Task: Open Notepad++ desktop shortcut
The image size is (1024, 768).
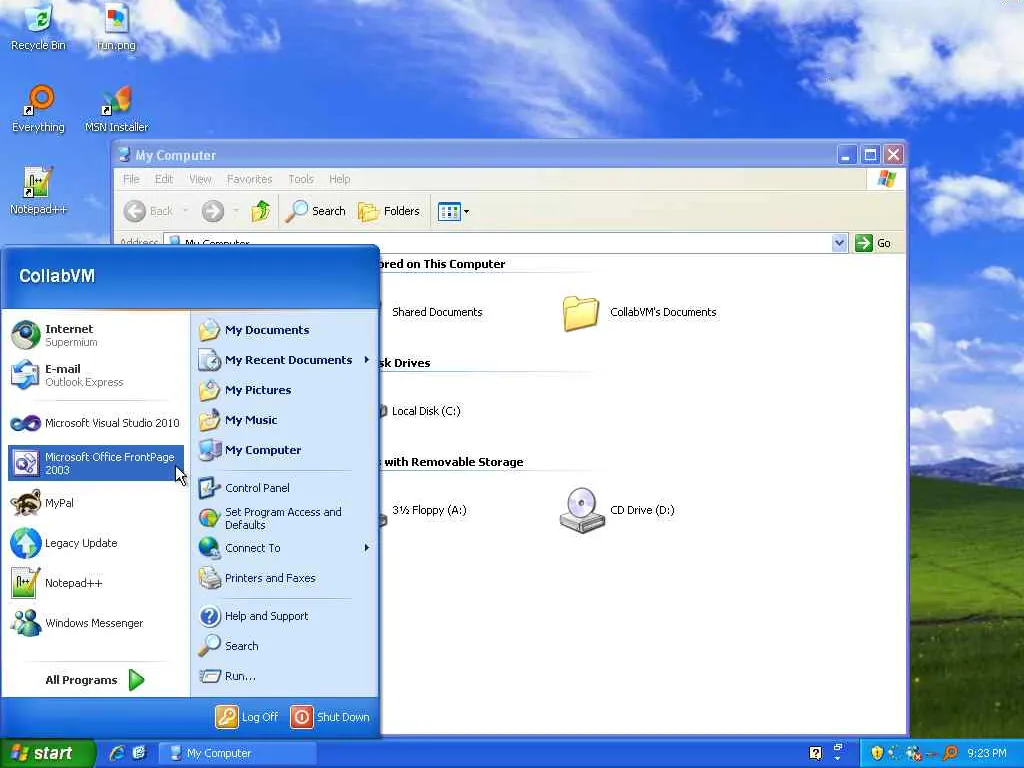Action: tap(38, 191)
